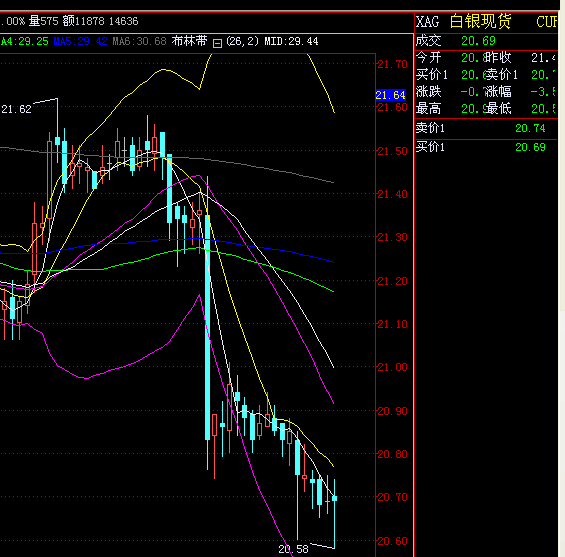Click the highlighted 21.64 price marker
The width and height of the screenshot is (565, 557).
coord(391,95)
